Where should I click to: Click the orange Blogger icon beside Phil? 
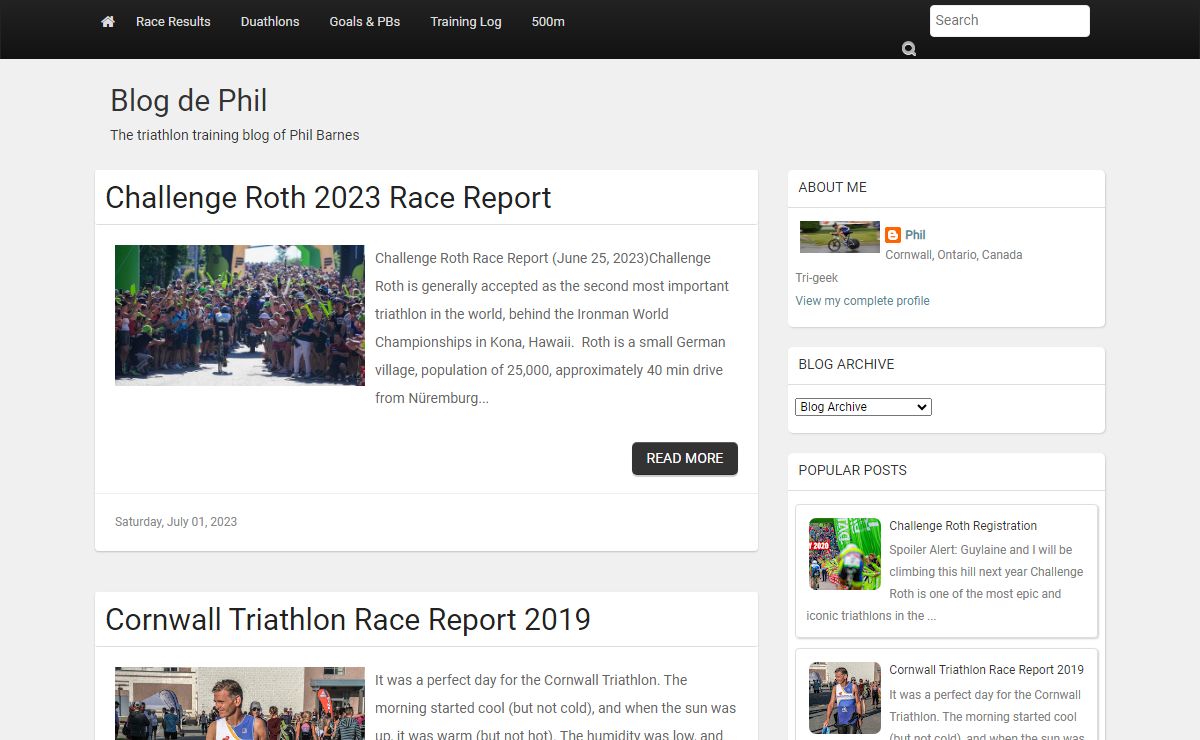point(893,235)
